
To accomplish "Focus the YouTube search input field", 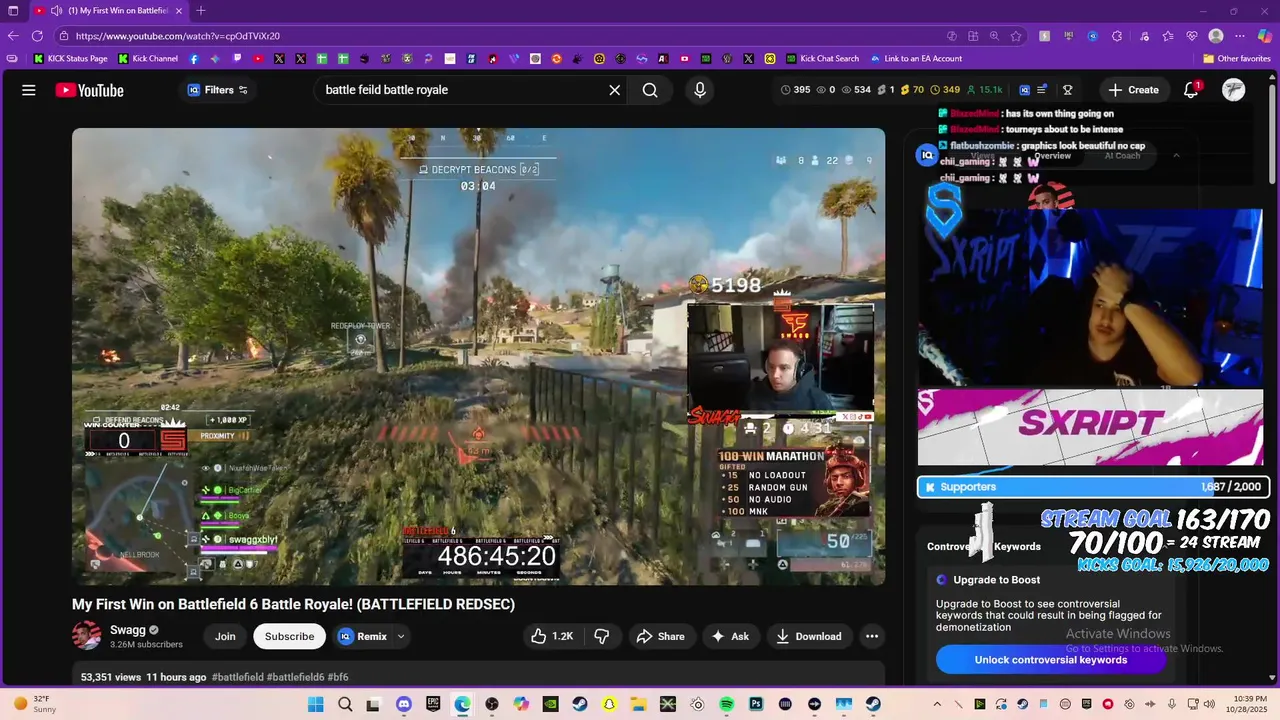I will click(460, 90).
